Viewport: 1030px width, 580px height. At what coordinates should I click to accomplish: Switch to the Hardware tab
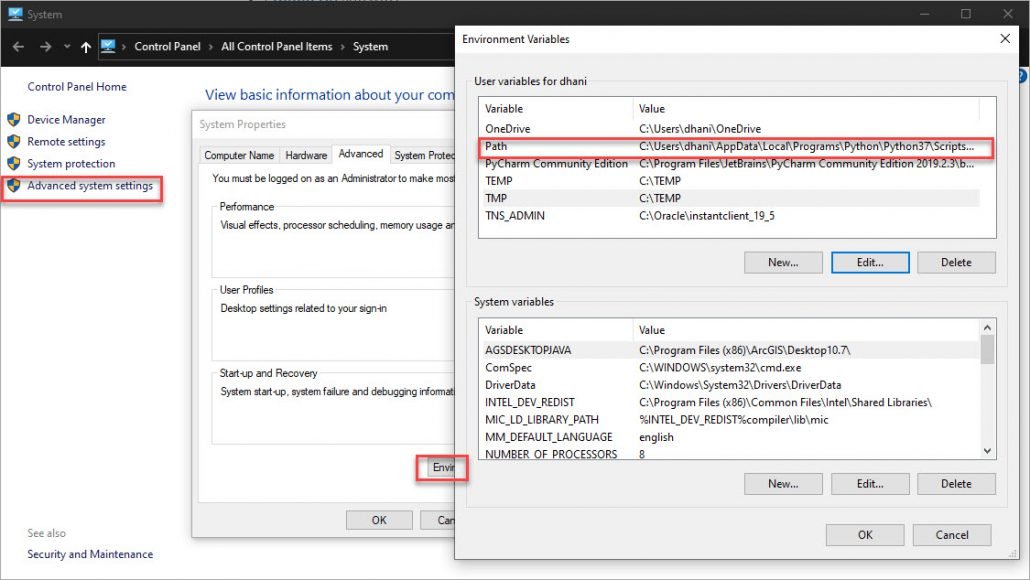pyautogui.click(x=306, y=155)
